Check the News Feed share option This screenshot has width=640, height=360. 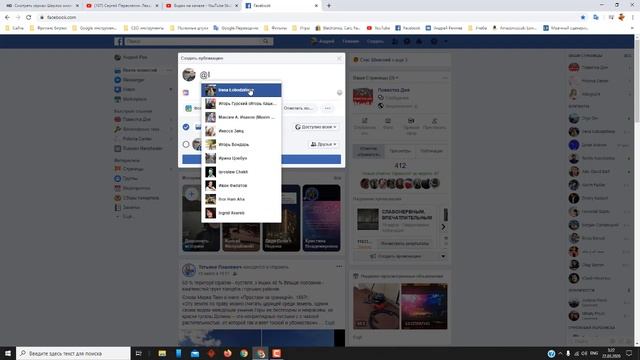click(x=186, y=127)
